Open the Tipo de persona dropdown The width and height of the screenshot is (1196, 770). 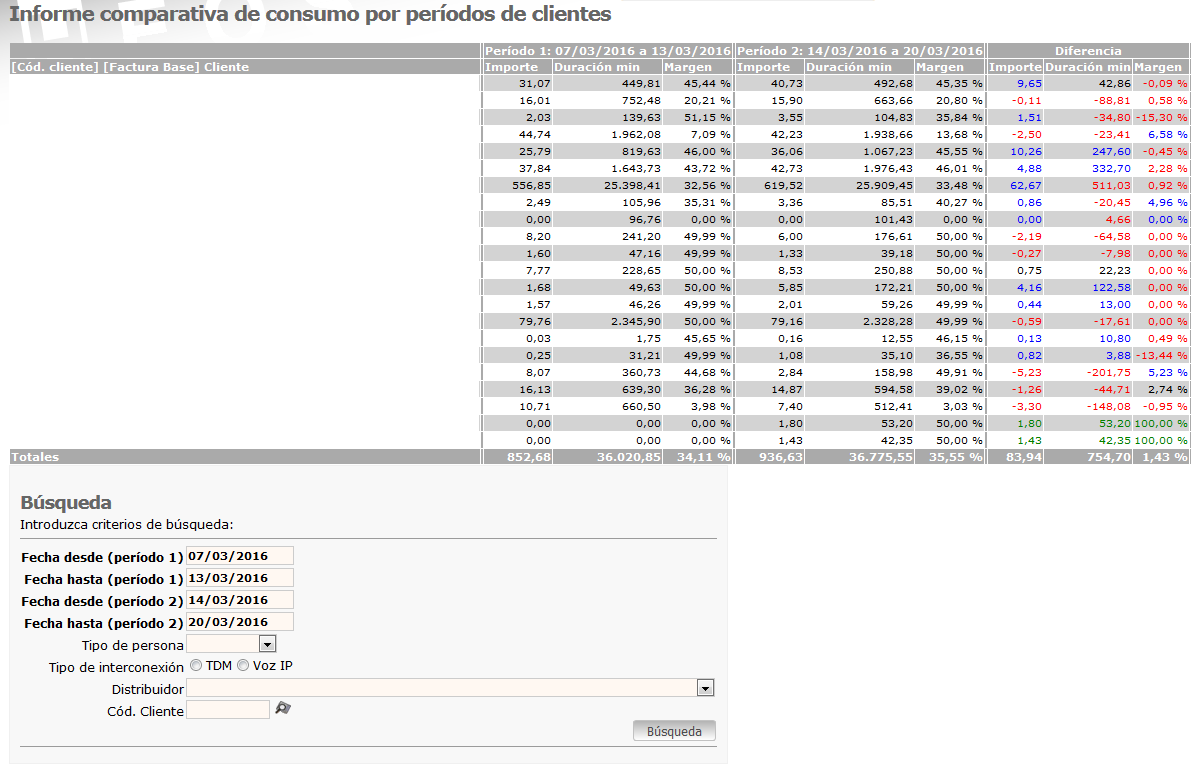(231, 644)
